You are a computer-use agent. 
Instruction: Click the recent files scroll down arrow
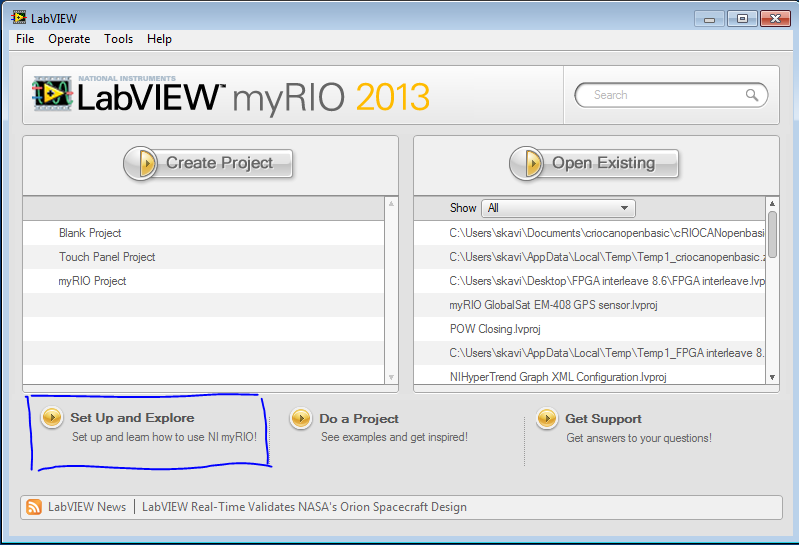(773, 377)
